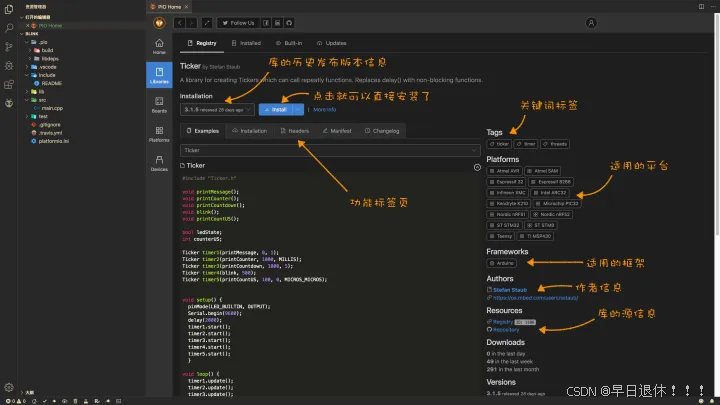This screenshot has height=405, width=720.
Task: Open the GitHub icon in PIO toolbar
Action: [x=289, y=23]
